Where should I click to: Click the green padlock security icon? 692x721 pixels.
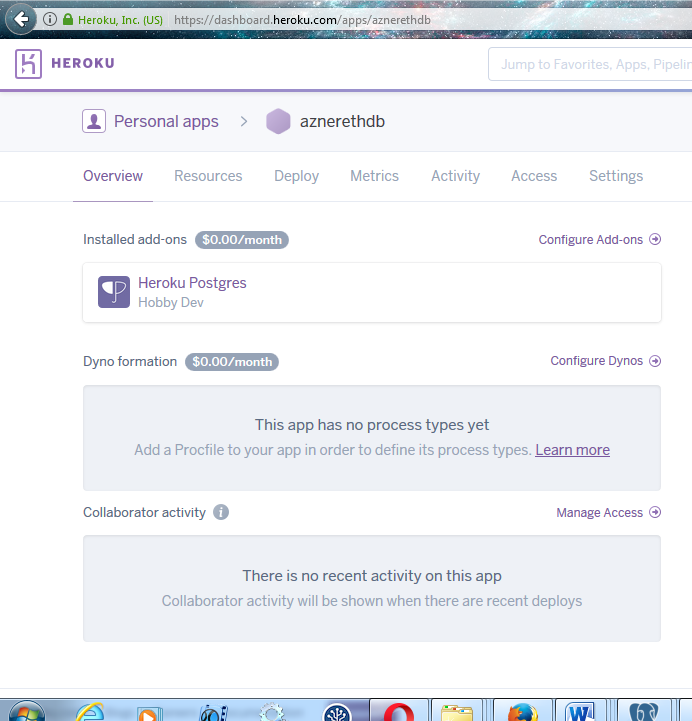click(68, 19)
